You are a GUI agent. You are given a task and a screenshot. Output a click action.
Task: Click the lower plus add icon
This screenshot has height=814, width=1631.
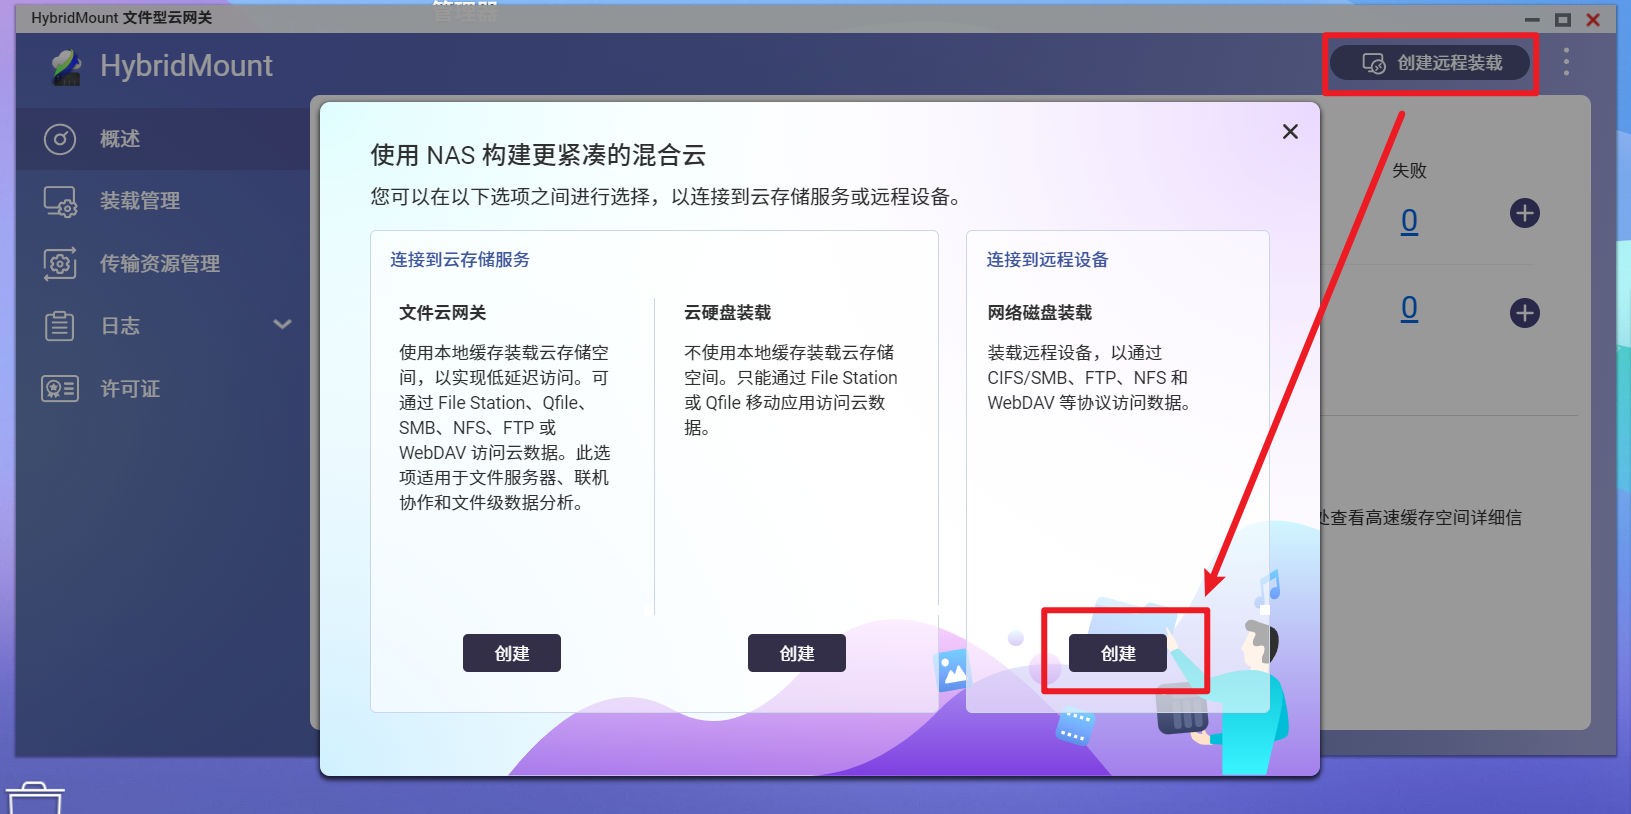1524,313
